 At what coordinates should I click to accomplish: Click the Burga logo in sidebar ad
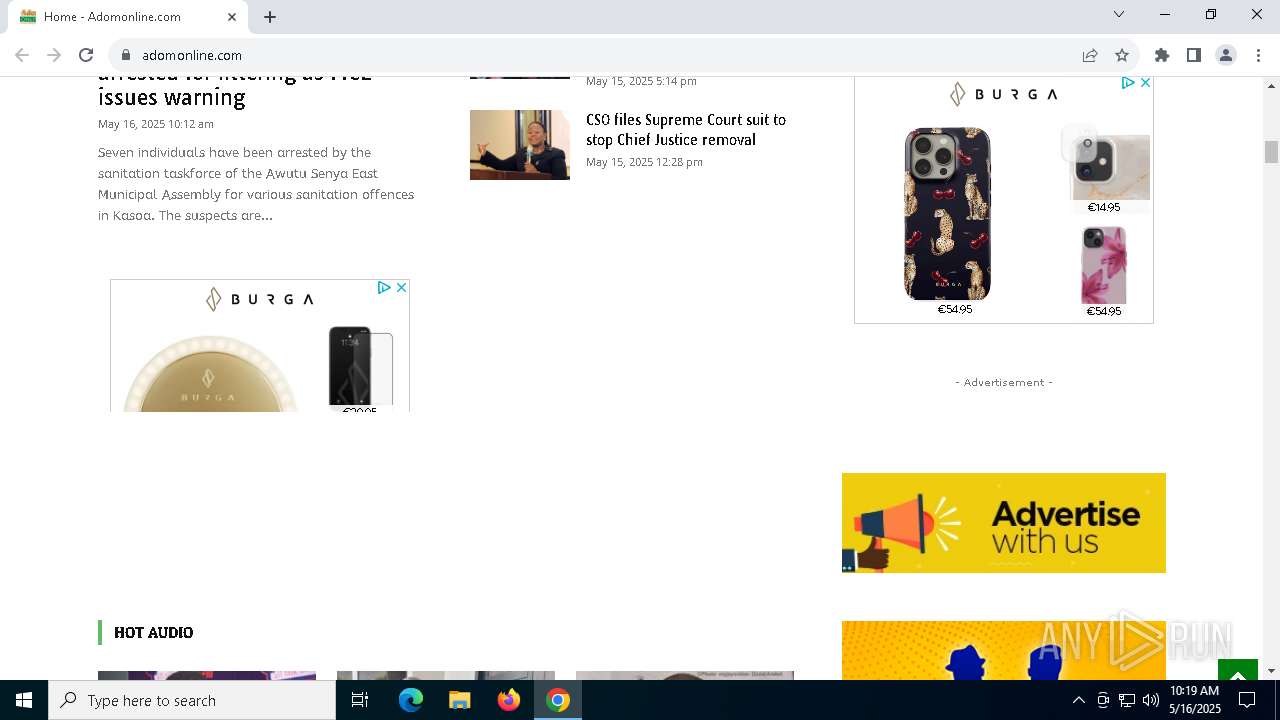point(1004,94)
